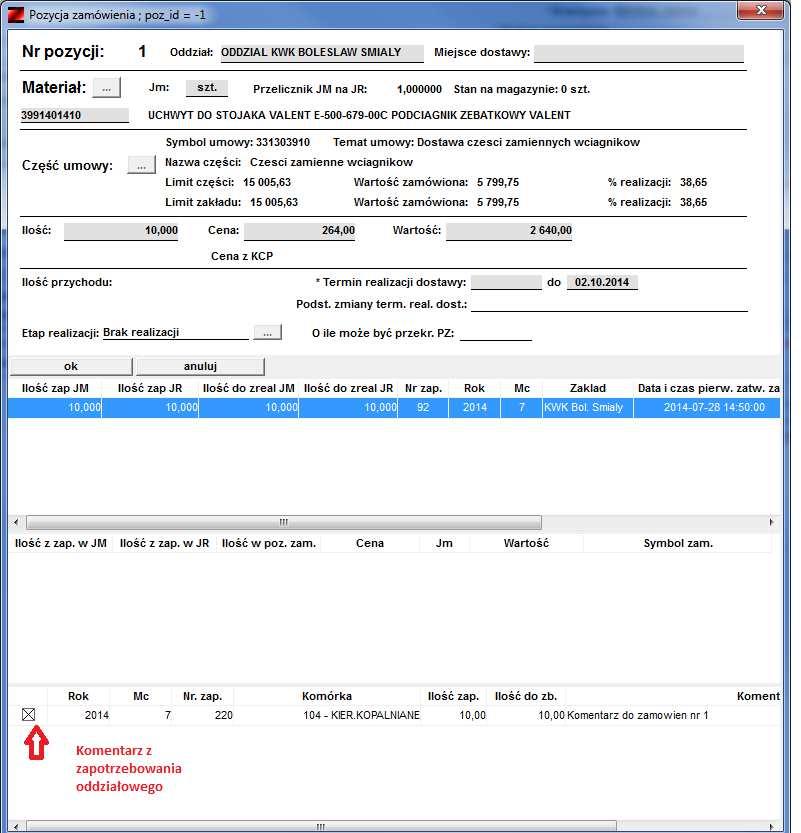Click the Etap realizacji field Brak realizacji
This screenshot has width=801, height=833.
pos(176,333)
